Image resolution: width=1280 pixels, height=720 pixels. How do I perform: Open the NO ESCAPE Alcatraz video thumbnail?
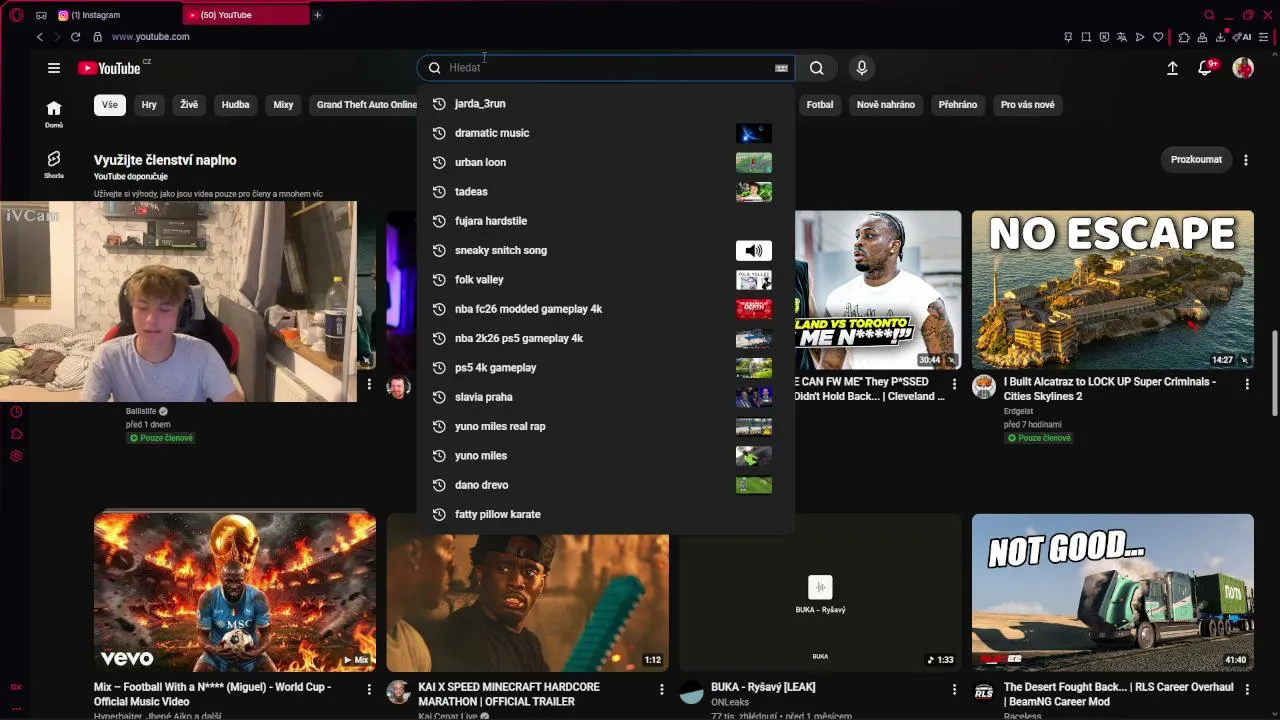pyautogui.click(x=1113, y=290)
